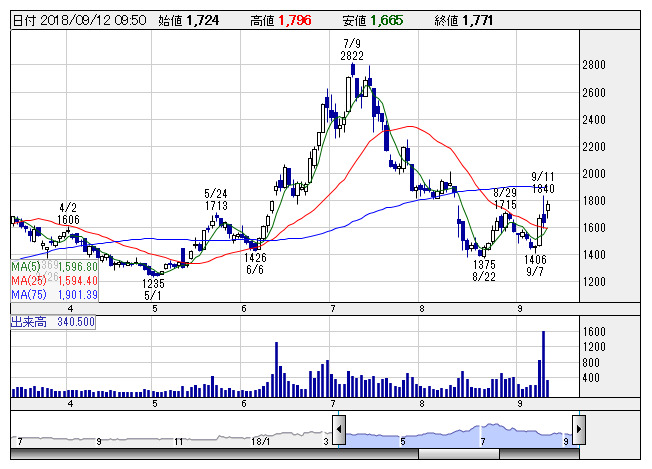652x469 pixels.
Task: Click the left range handle arrow
Action: click(x=339, y=432)
